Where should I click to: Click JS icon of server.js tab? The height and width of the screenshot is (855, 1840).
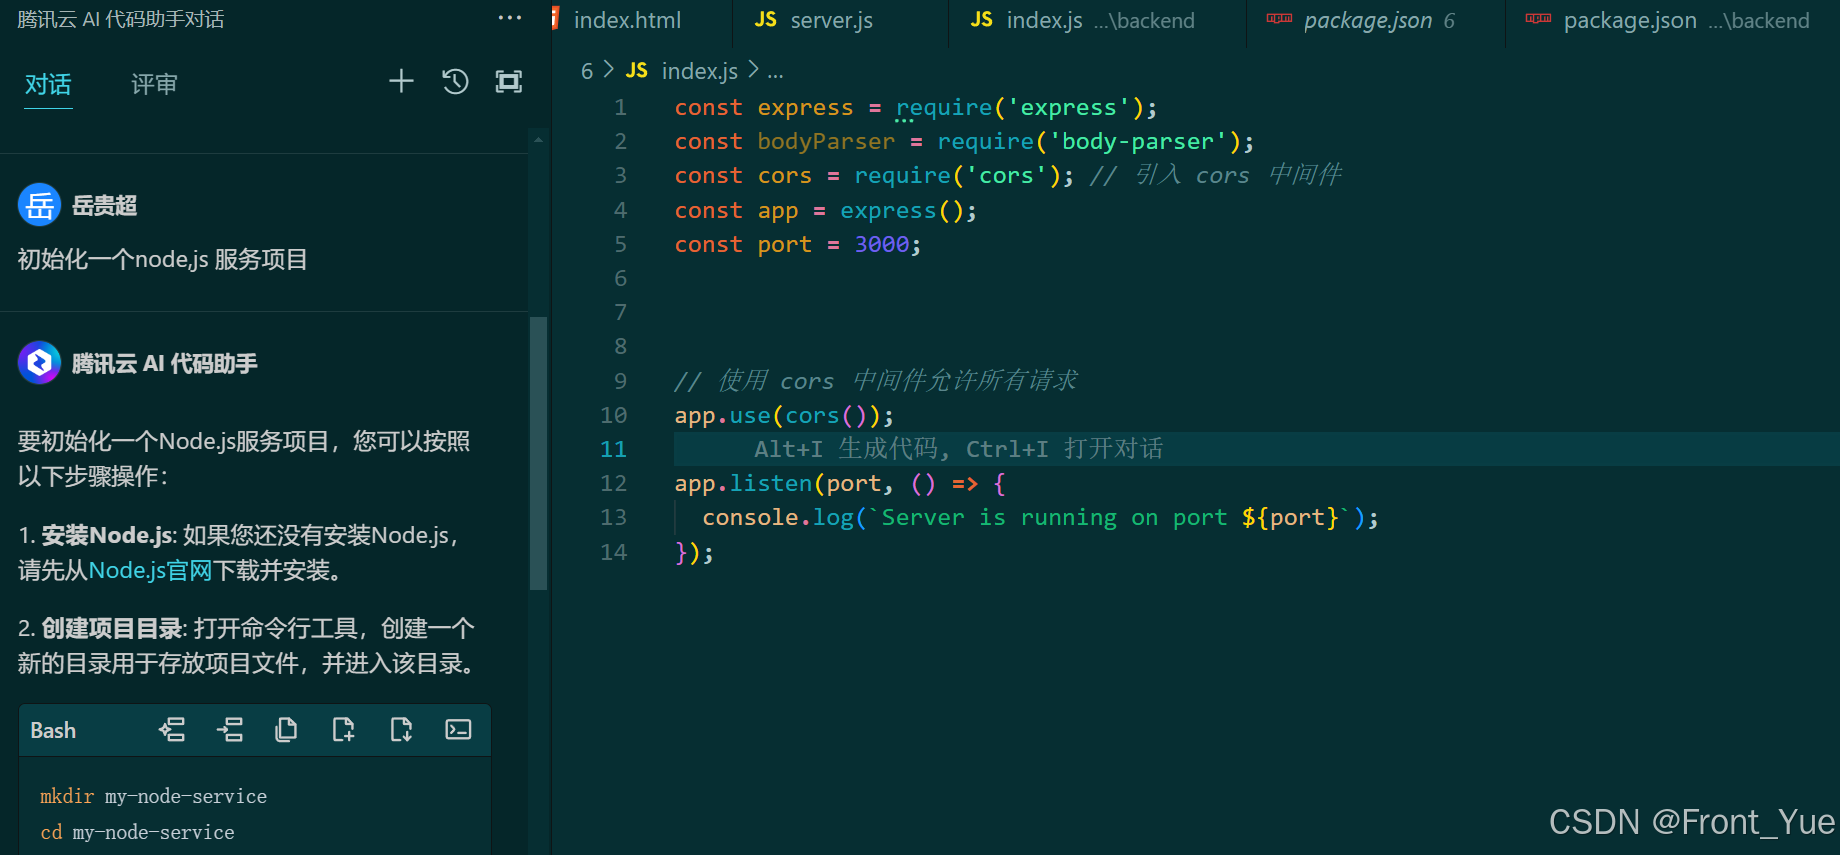pyautogui.click(x=766, y=20)
